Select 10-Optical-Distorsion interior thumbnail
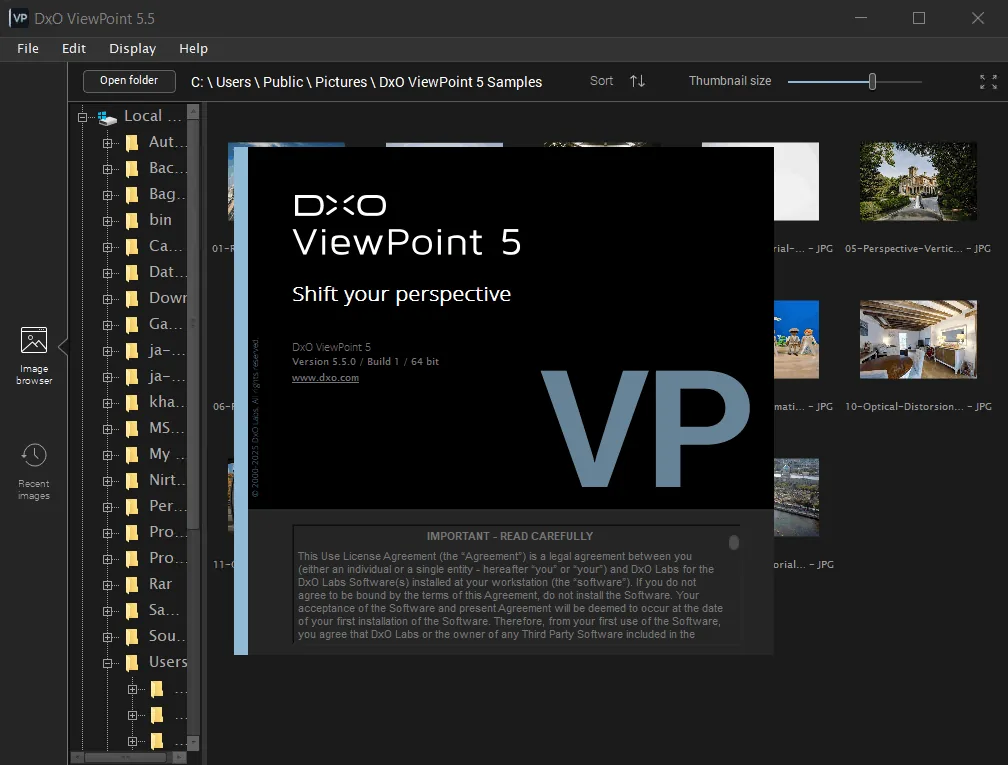 coord(918,339)
